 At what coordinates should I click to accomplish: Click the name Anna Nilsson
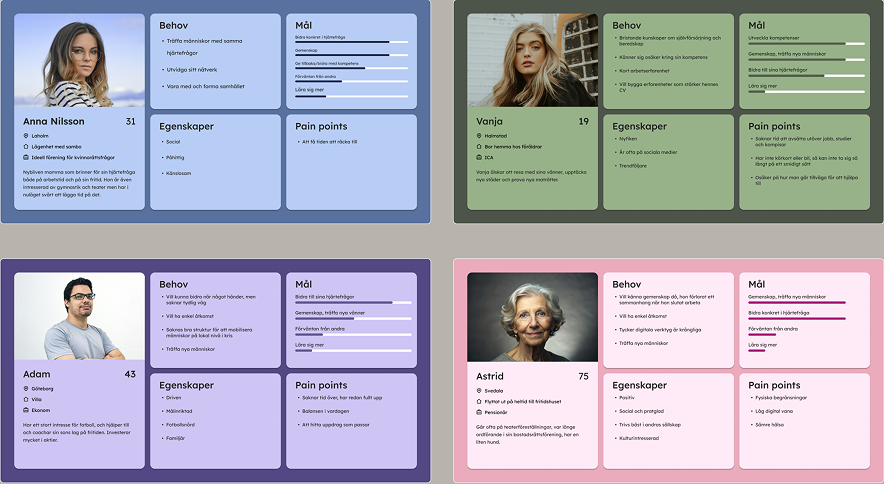53,121
